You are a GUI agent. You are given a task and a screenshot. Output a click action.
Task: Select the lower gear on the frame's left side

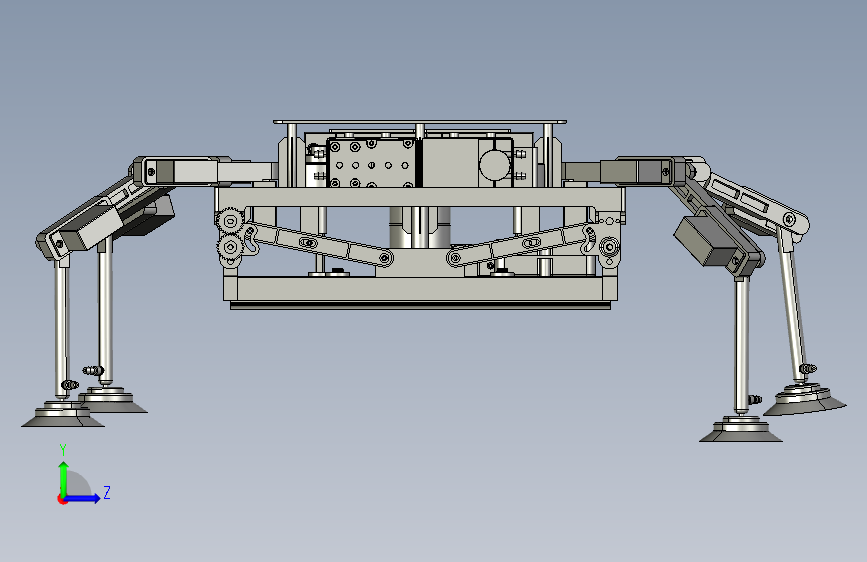pyautogui.click(x=231, y=247)
